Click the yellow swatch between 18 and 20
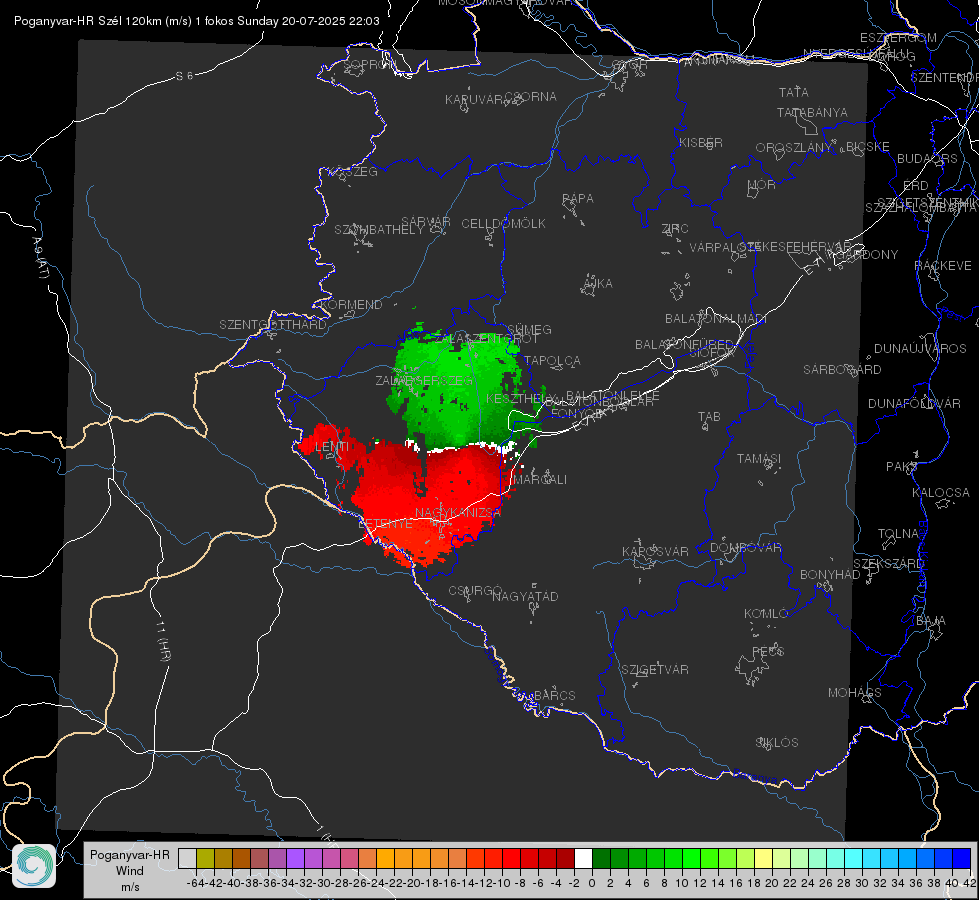 pos(763,859)
